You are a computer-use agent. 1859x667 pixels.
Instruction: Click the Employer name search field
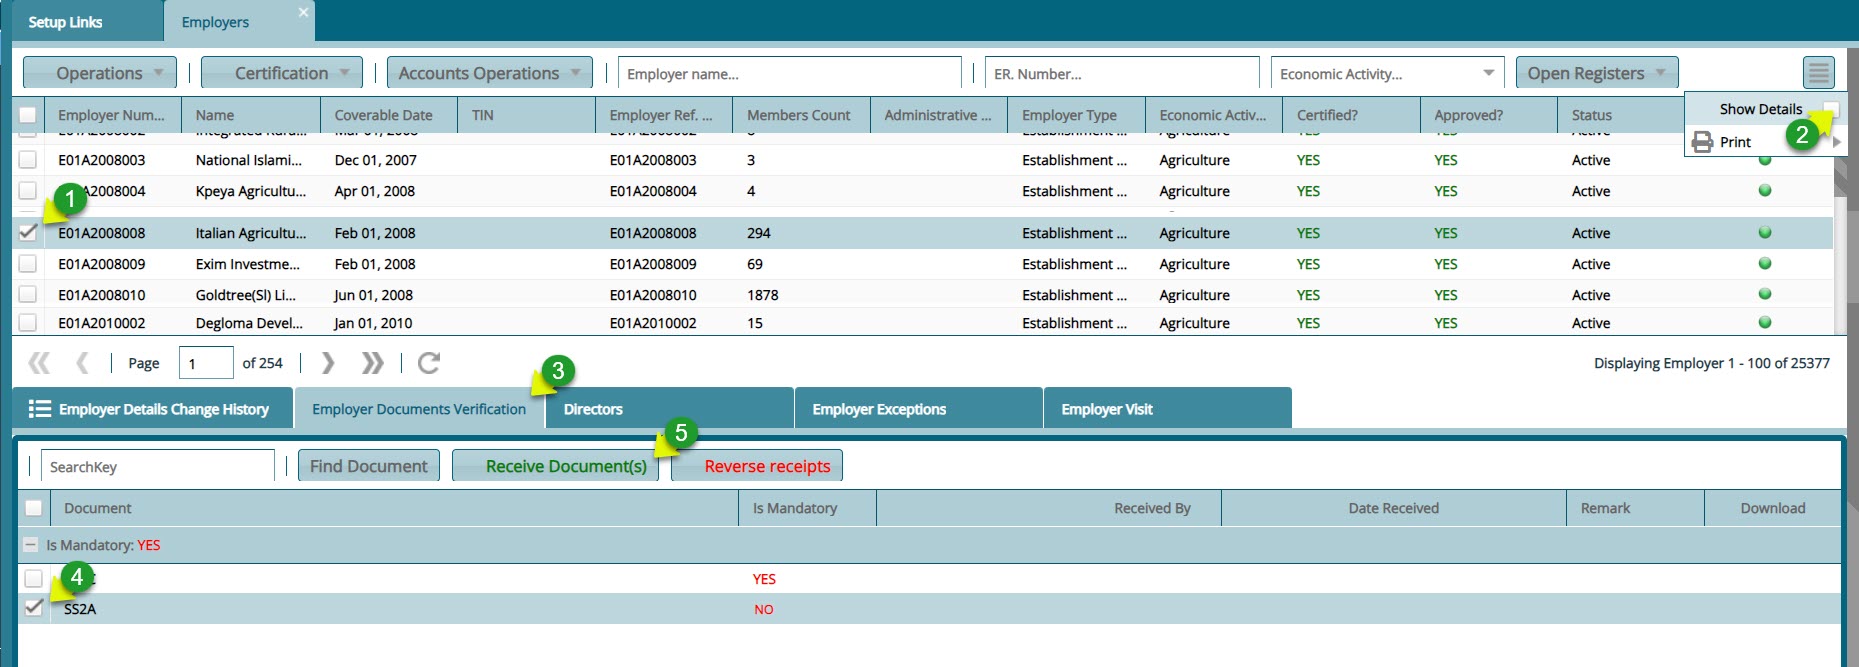tap(789, 74)
